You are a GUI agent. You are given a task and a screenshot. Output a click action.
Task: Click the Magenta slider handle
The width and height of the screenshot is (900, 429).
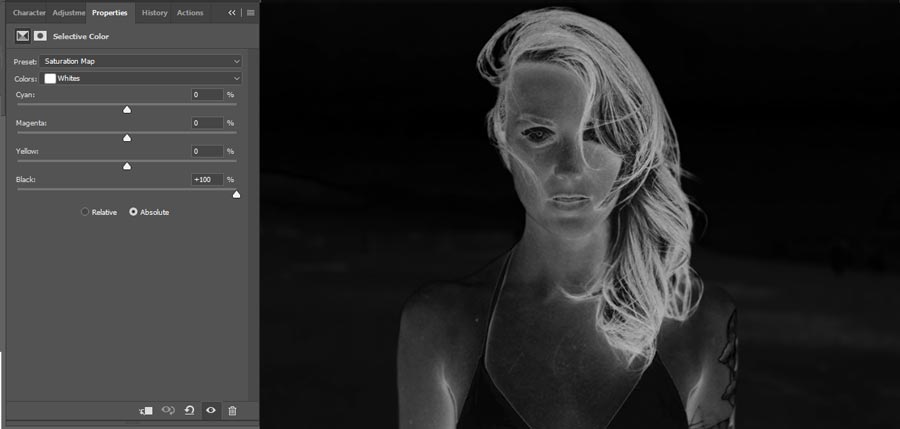coord(127,138)
